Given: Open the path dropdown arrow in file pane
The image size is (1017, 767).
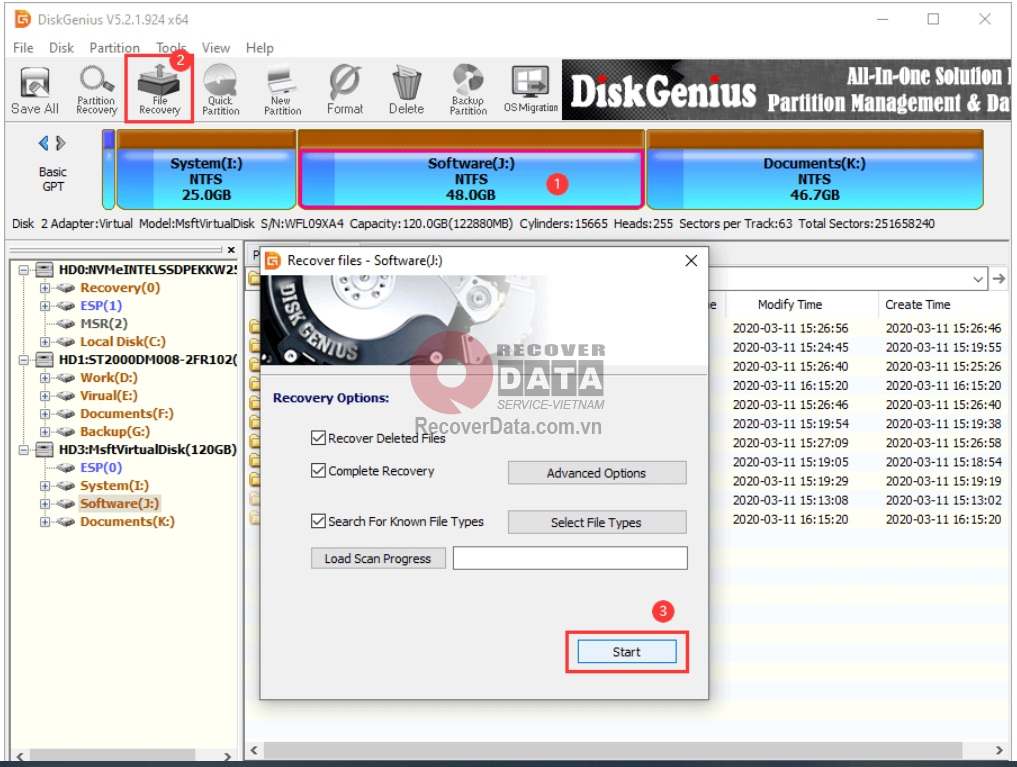Looking at the screenshot, I should coord(978,279).
